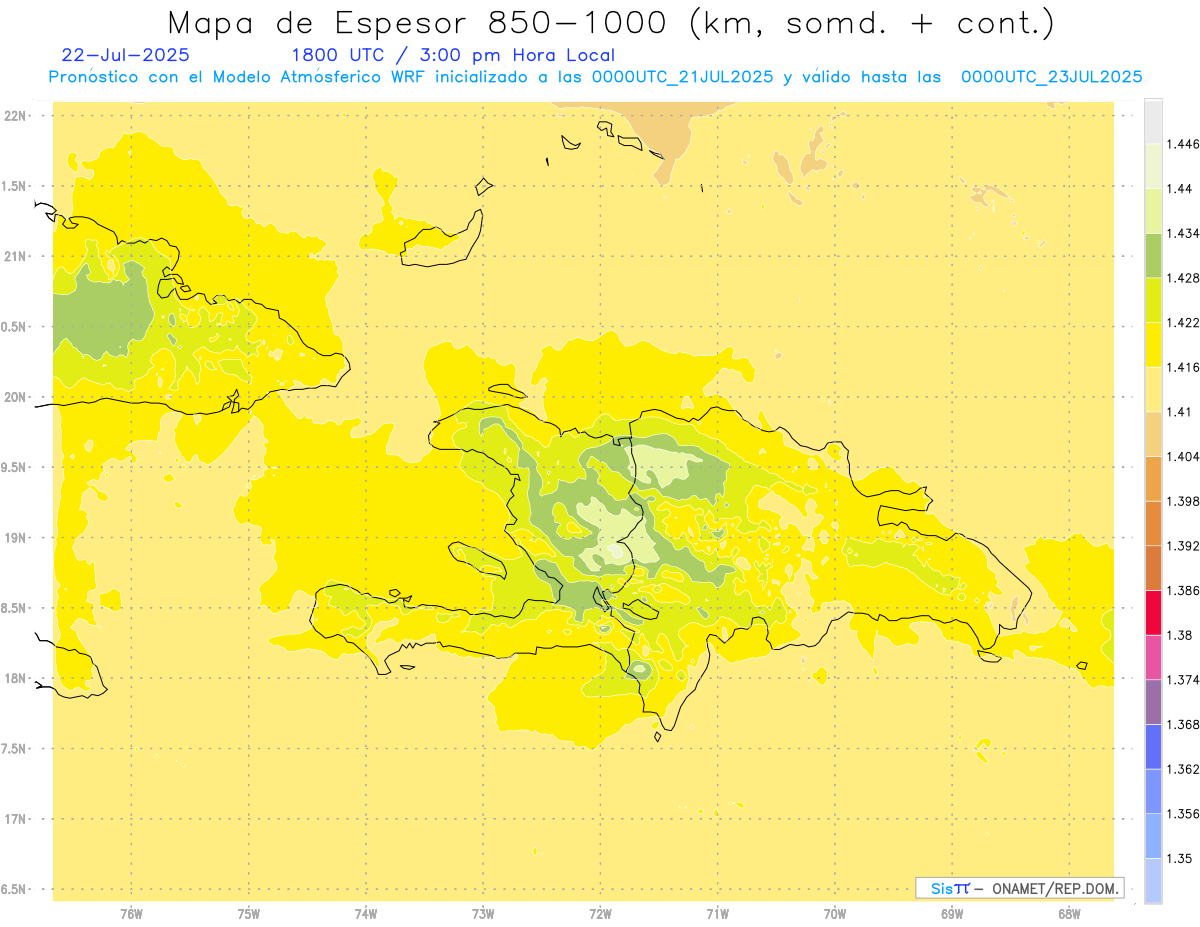1200x927 pixels.
Task: Click the purple legend swatch between 1.368 and 1.374
Action: click(1153, 702)
